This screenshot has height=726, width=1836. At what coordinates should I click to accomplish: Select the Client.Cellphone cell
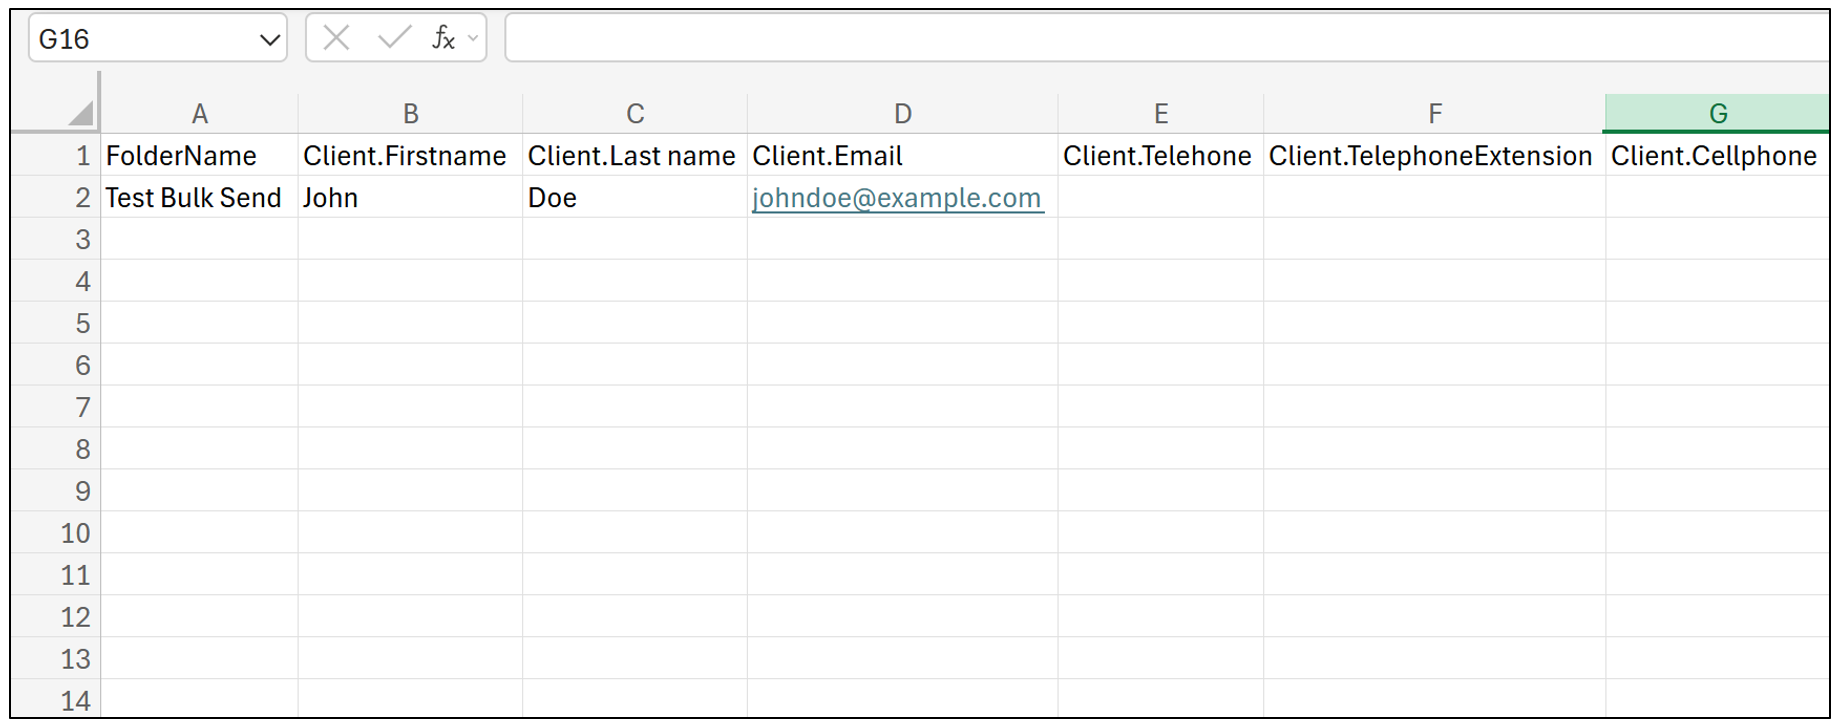pos(1717,155)
